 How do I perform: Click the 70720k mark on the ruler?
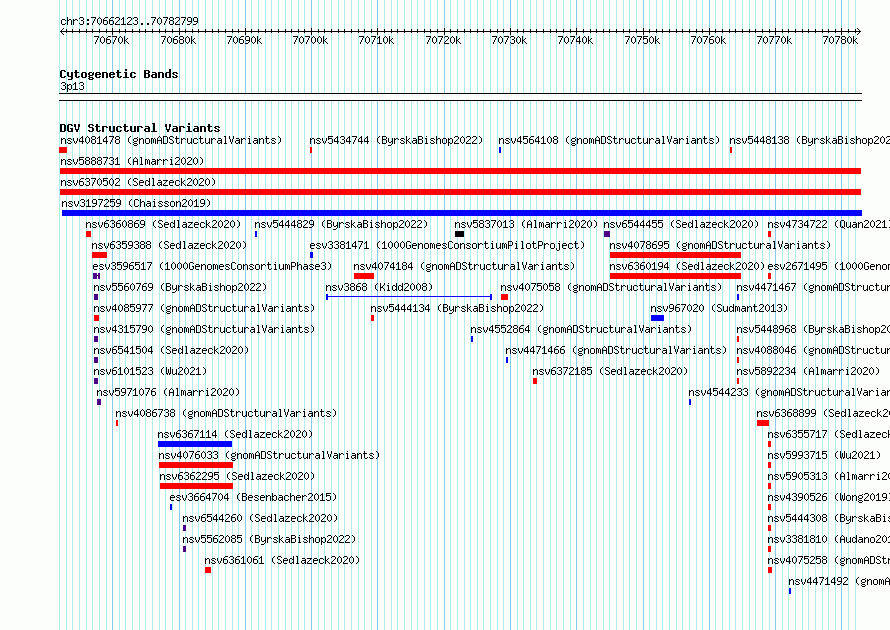pyautogui.click(x=443, y=40)
